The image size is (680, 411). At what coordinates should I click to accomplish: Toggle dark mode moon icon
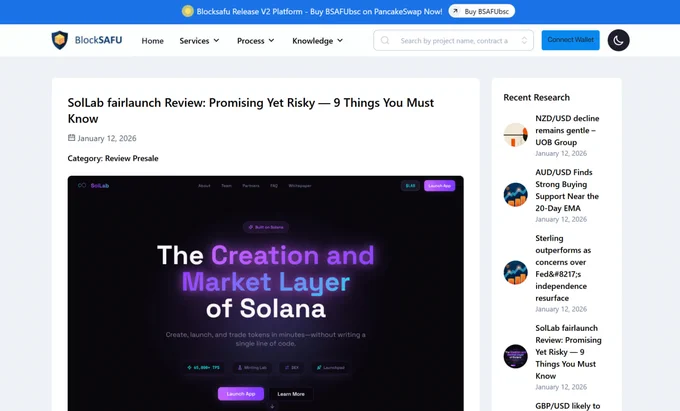[x=618, y=40]
